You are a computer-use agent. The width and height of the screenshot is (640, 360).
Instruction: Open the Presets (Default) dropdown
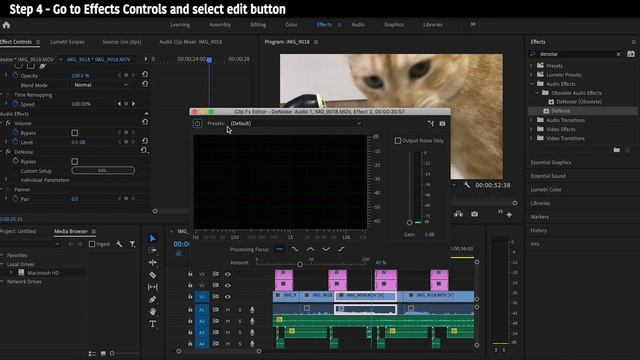(x=296, y=123)
